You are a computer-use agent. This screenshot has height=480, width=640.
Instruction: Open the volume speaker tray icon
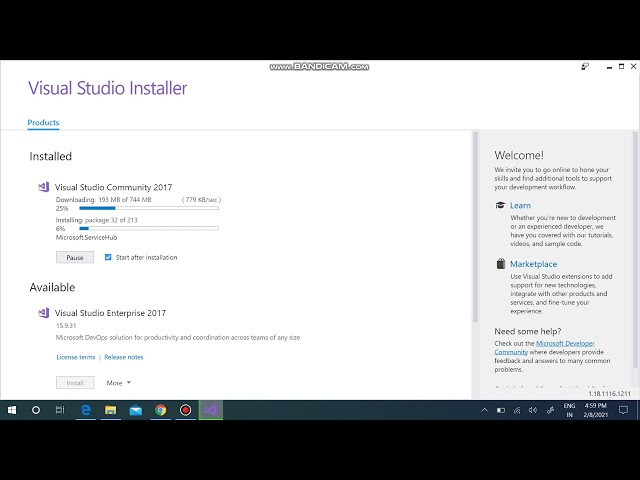pyautogui.click(x=533, y=410)
